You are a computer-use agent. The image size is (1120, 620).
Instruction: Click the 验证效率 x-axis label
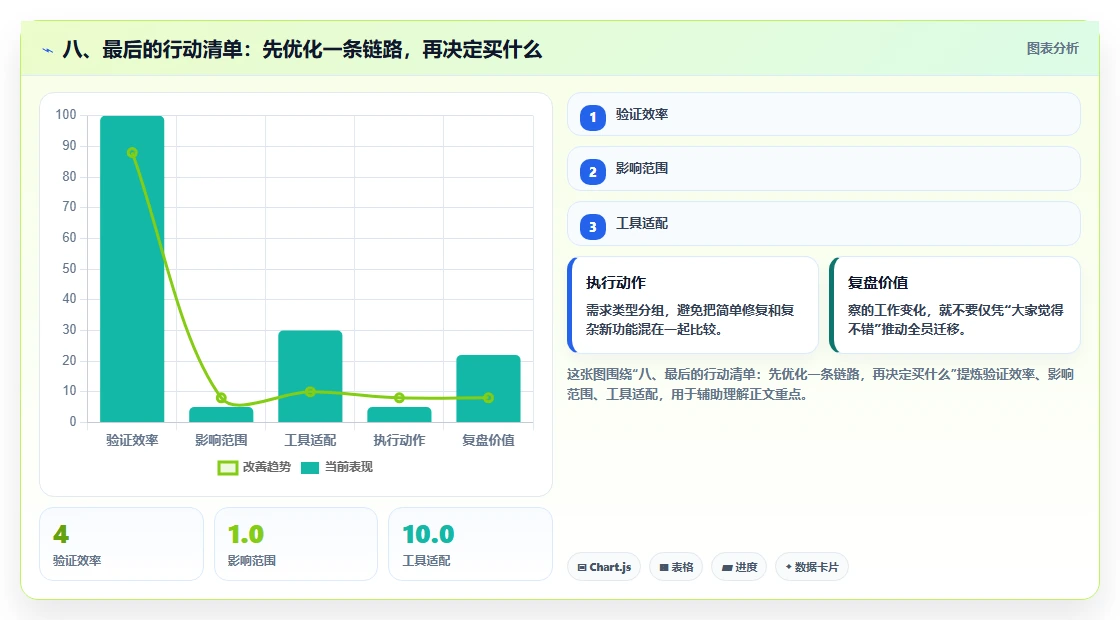[132, 441]
